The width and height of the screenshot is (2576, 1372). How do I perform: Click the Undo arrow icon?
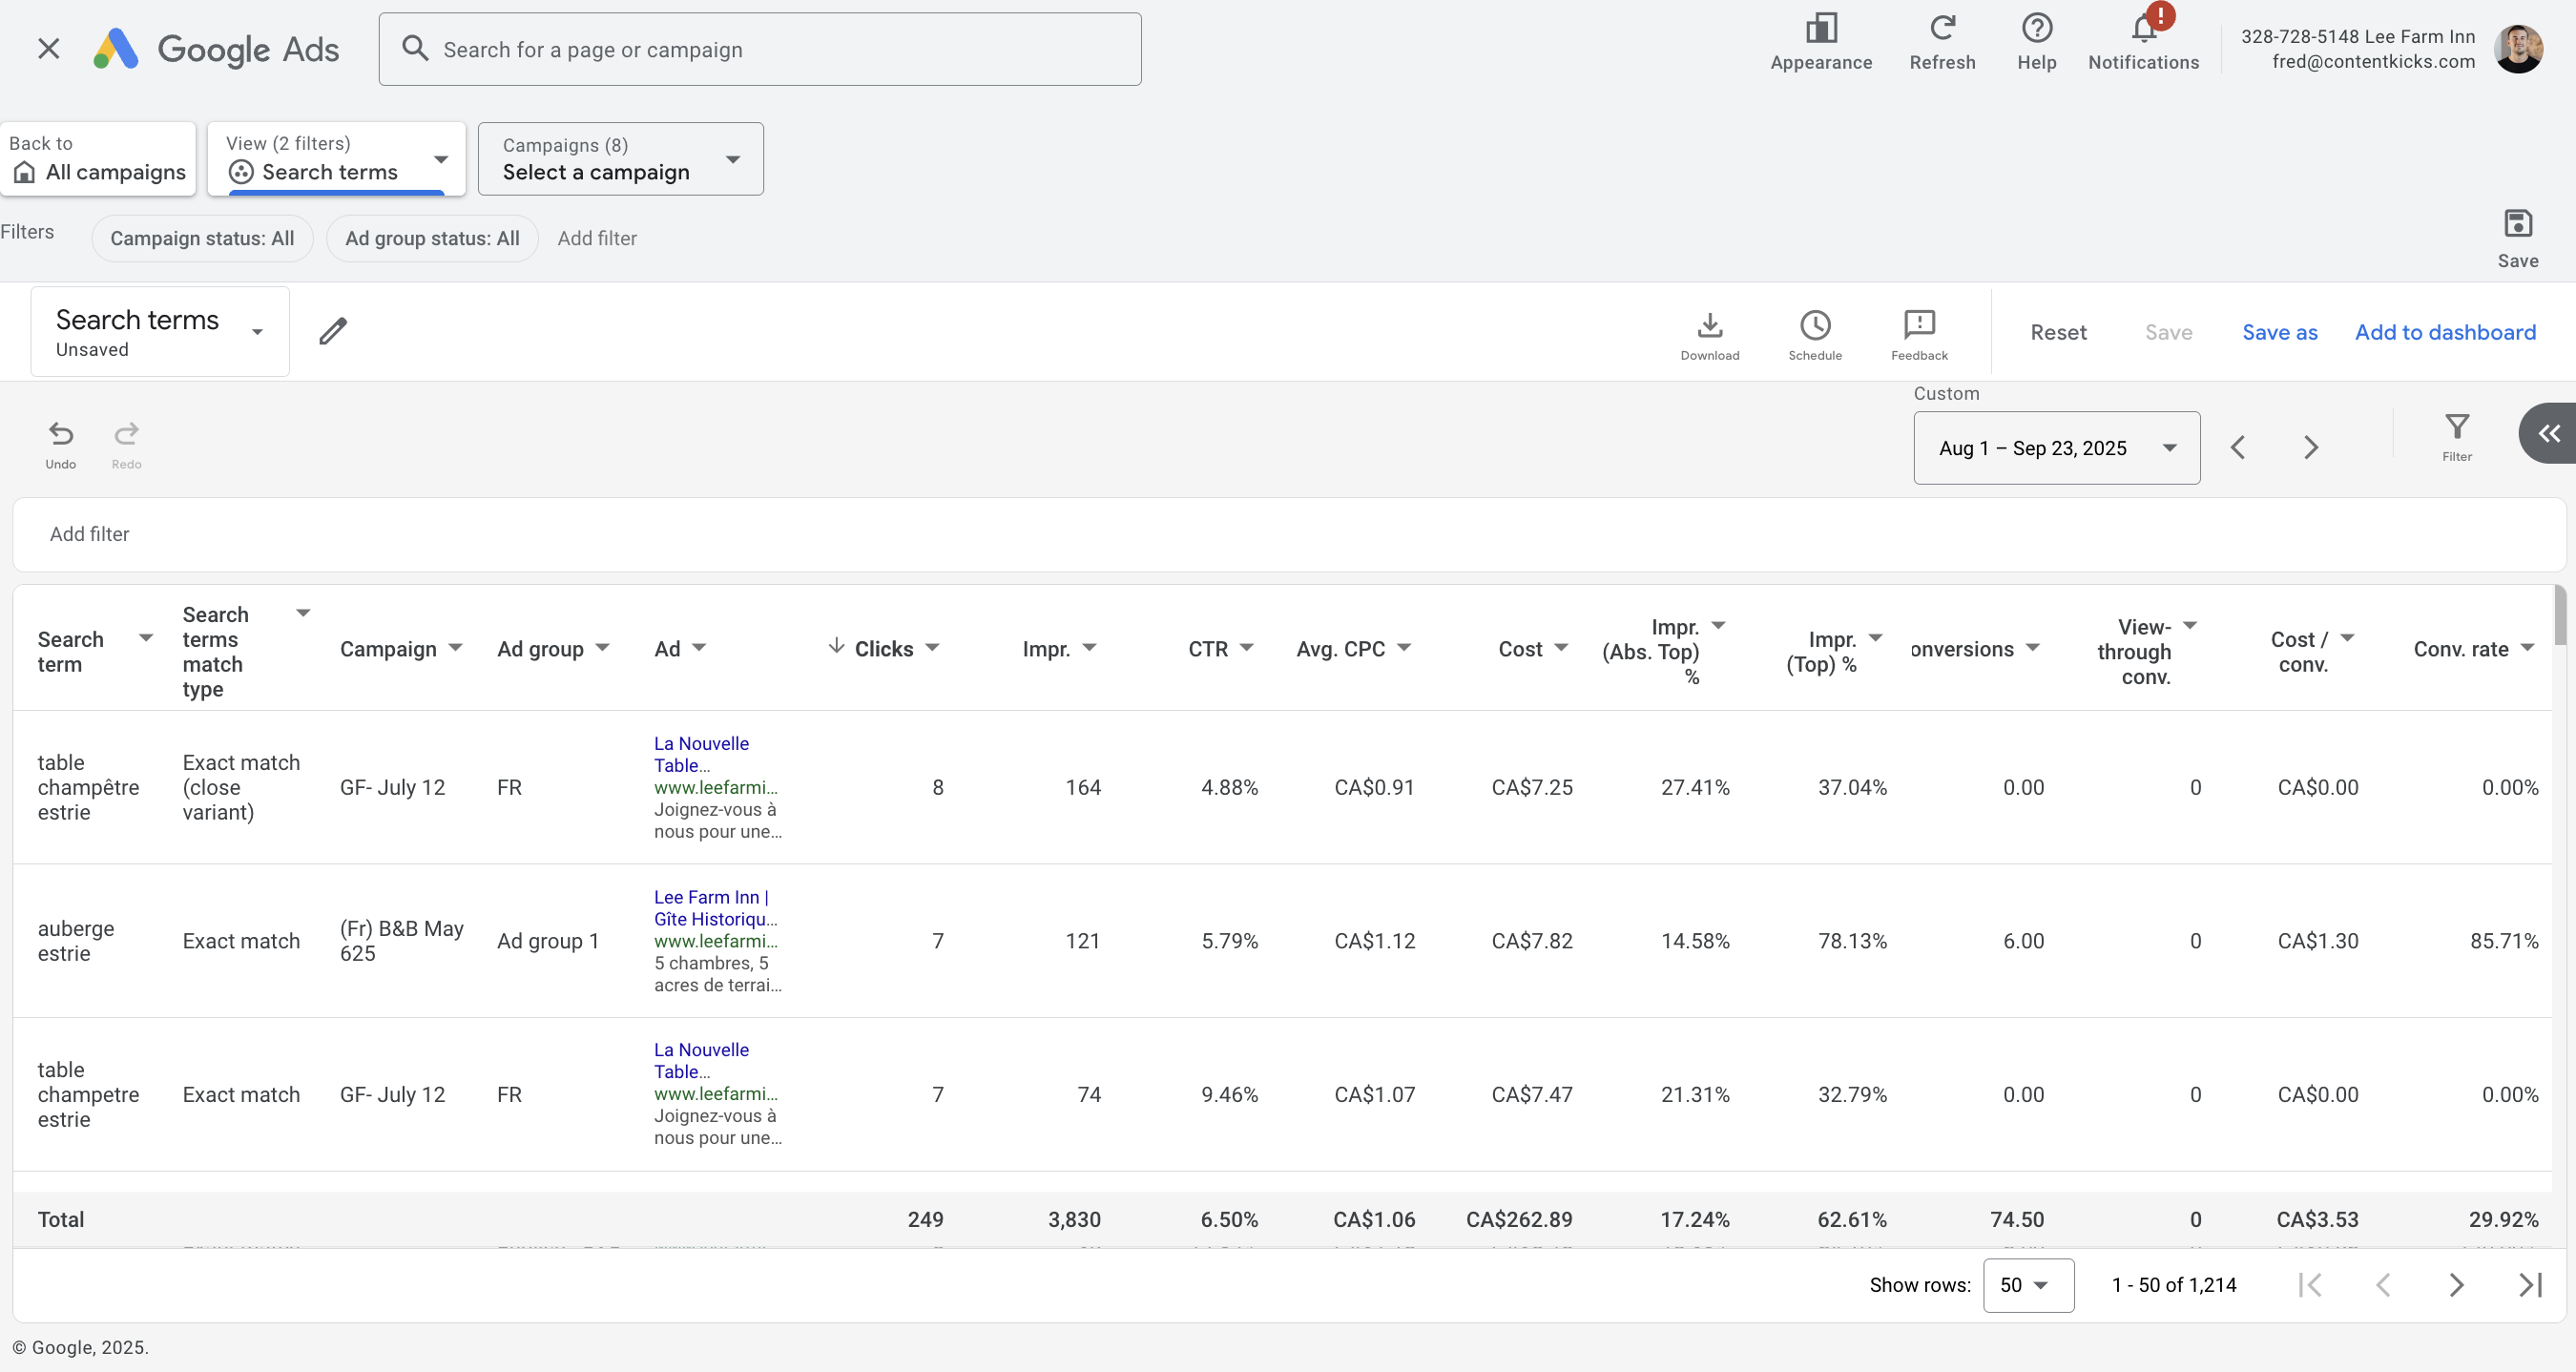(60, 434)
